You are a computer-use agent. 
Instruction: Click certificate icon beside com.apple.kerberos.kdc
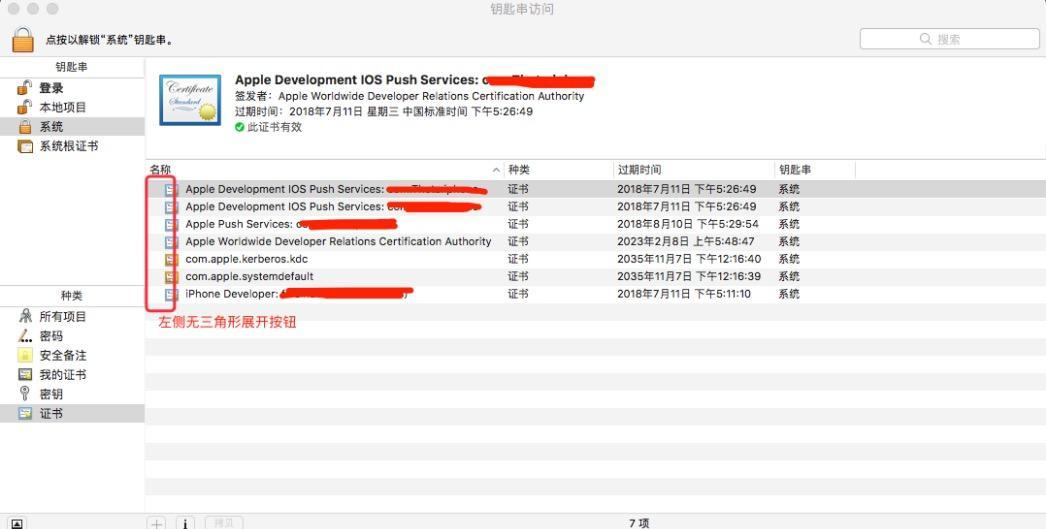(x=171, y=259)
